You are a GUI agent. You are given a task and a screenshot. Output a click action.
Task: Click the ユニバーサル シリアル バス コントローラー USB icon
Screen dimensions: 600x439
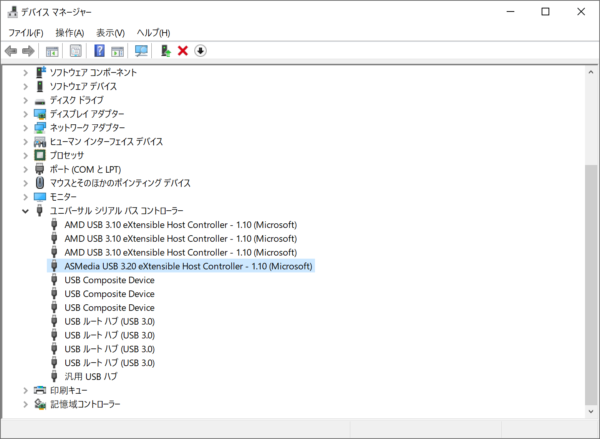coord(39,211)
